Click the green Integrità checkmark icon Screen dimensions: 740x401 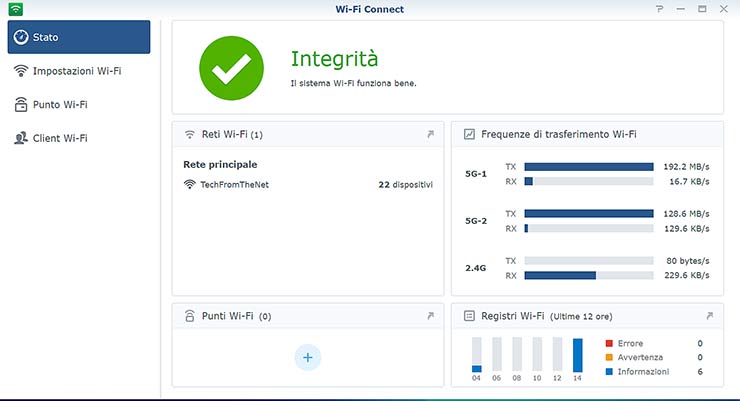pyautogui.click(x=231, y=67)
